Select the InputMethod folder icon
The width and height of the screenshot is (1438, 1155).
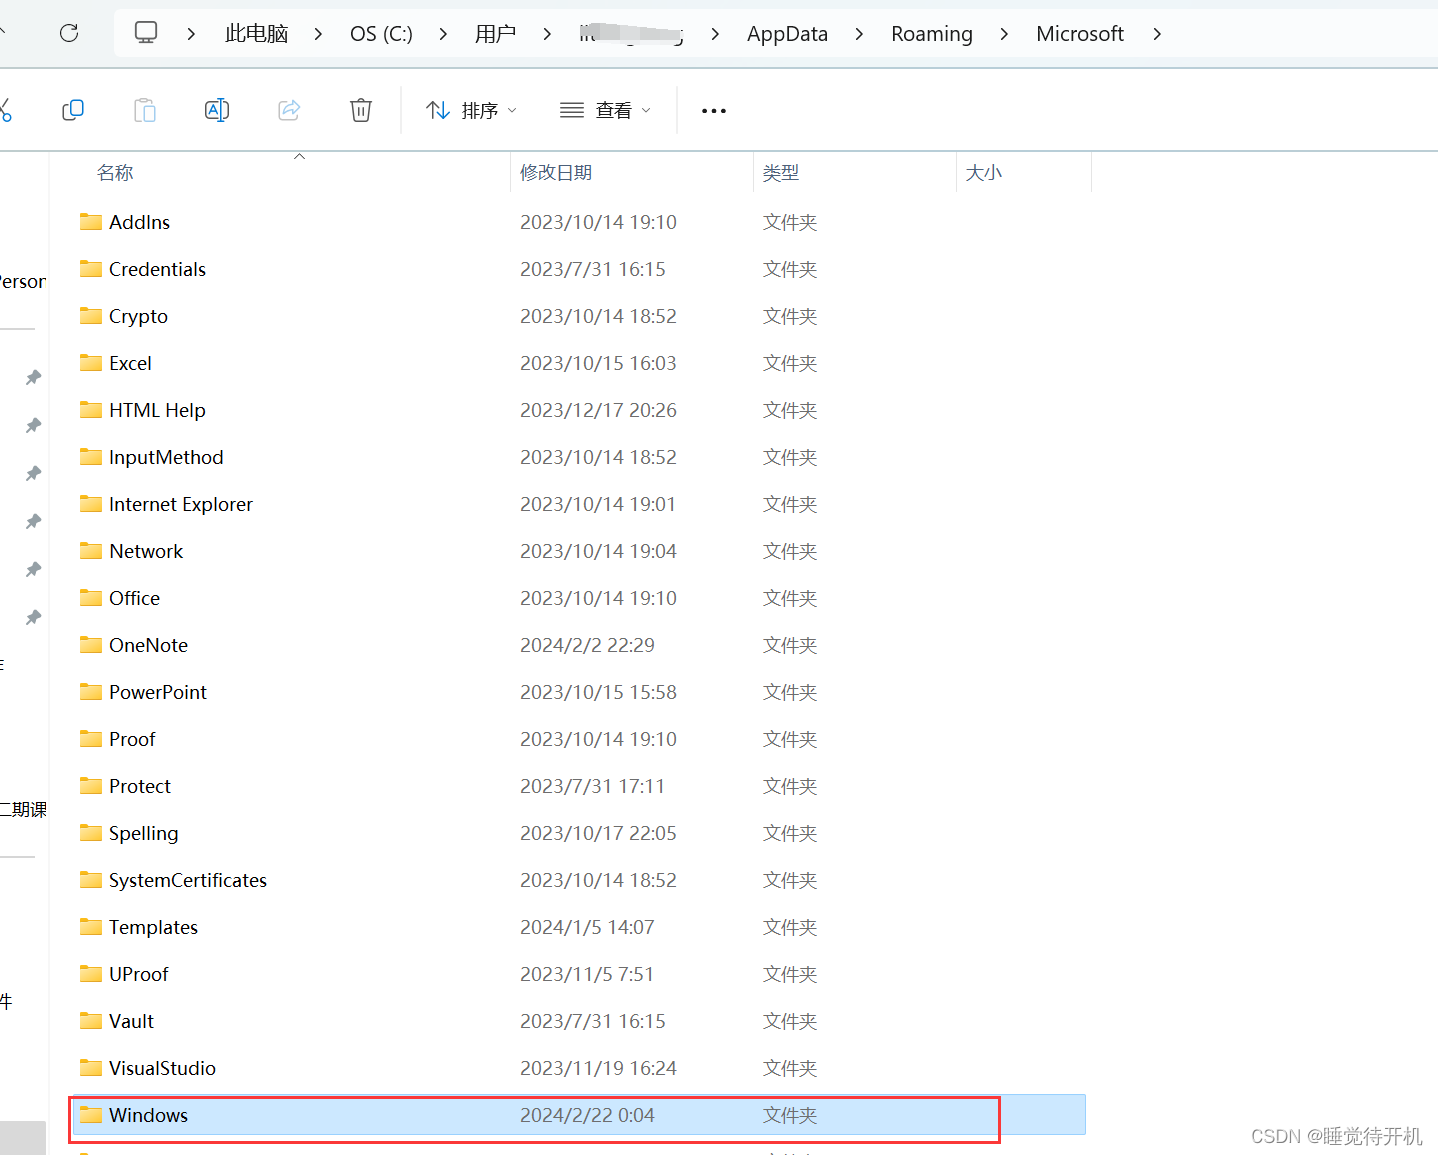click(x=91, y=457)
